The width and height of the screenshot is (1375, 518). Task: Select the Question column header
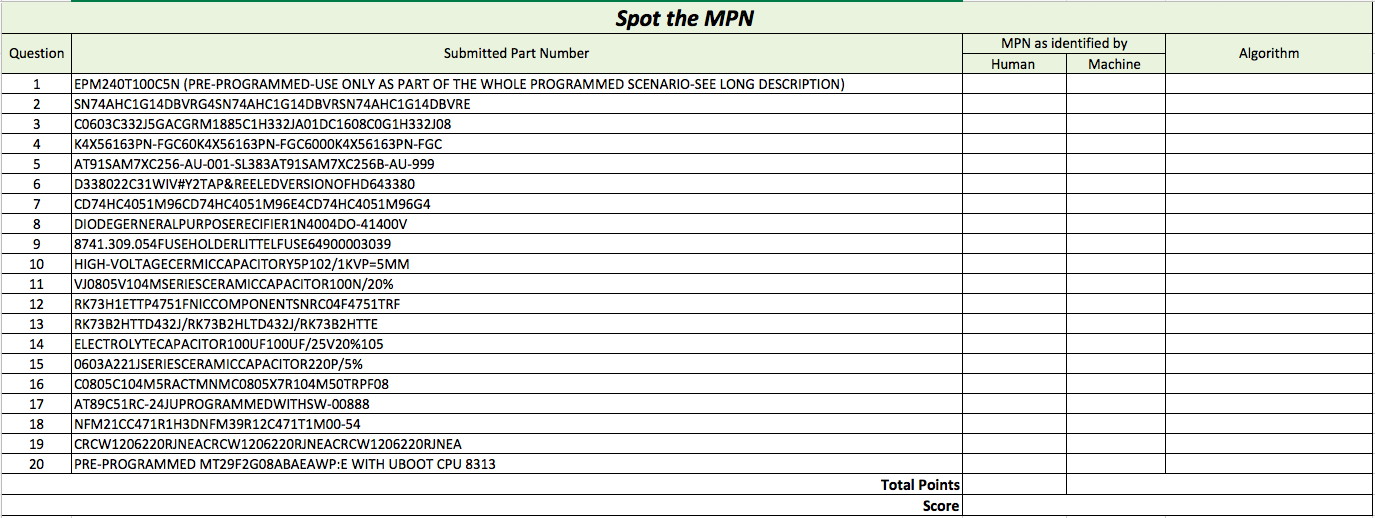(x=36, y=54)
